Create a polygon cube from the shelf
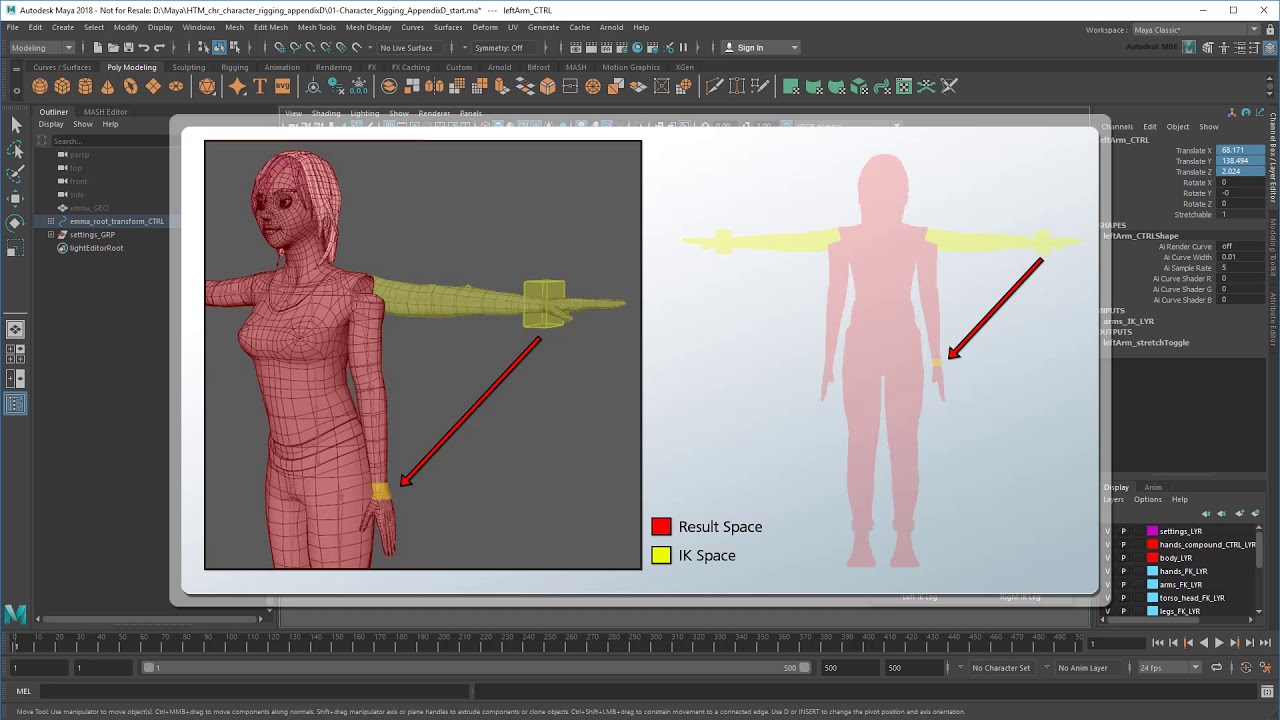1280x720 pixels. pyautogui.click(x=62, y=87)
